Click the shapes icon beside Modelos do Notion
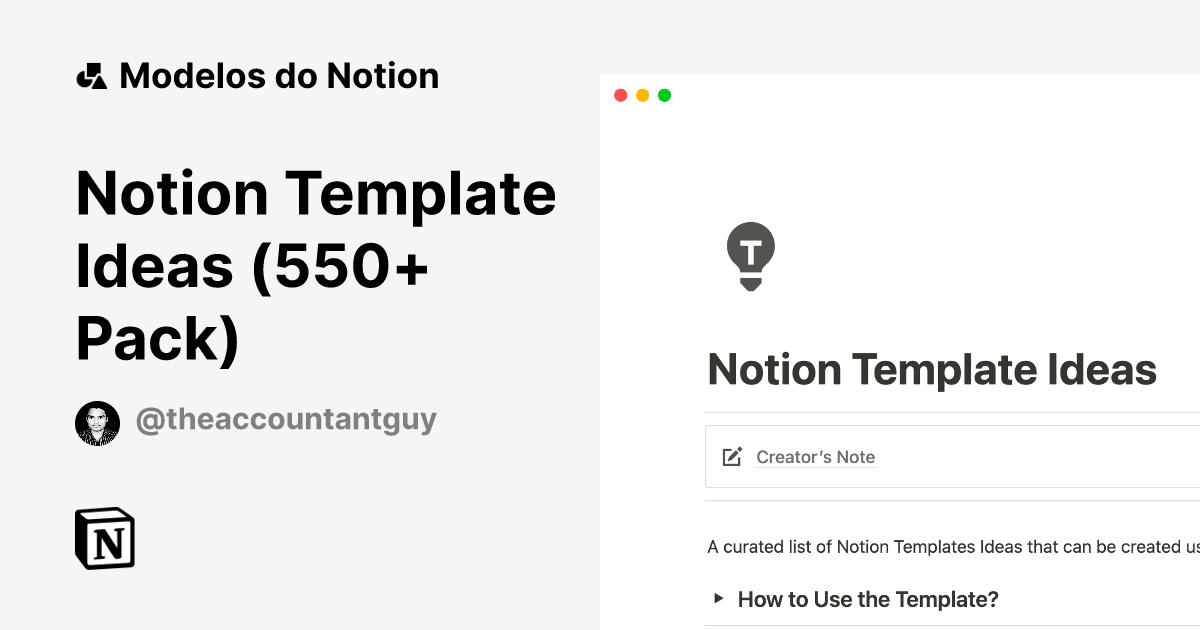This screenshot has height=630, width=1200. 91,76
